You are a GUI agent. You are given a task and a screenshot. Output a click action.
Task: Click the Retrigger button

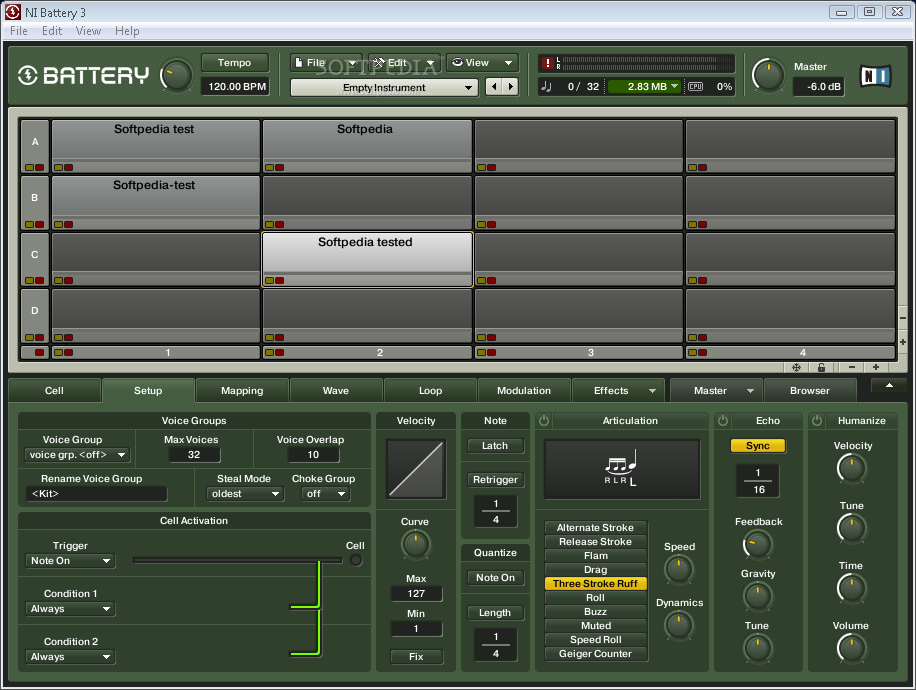495,480
